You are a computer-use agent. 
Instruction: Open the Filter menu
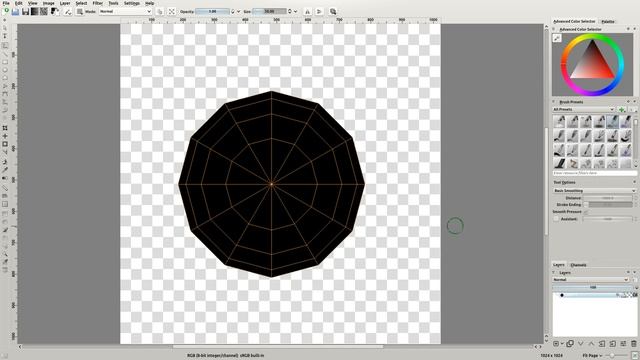(x=98, y=3)
